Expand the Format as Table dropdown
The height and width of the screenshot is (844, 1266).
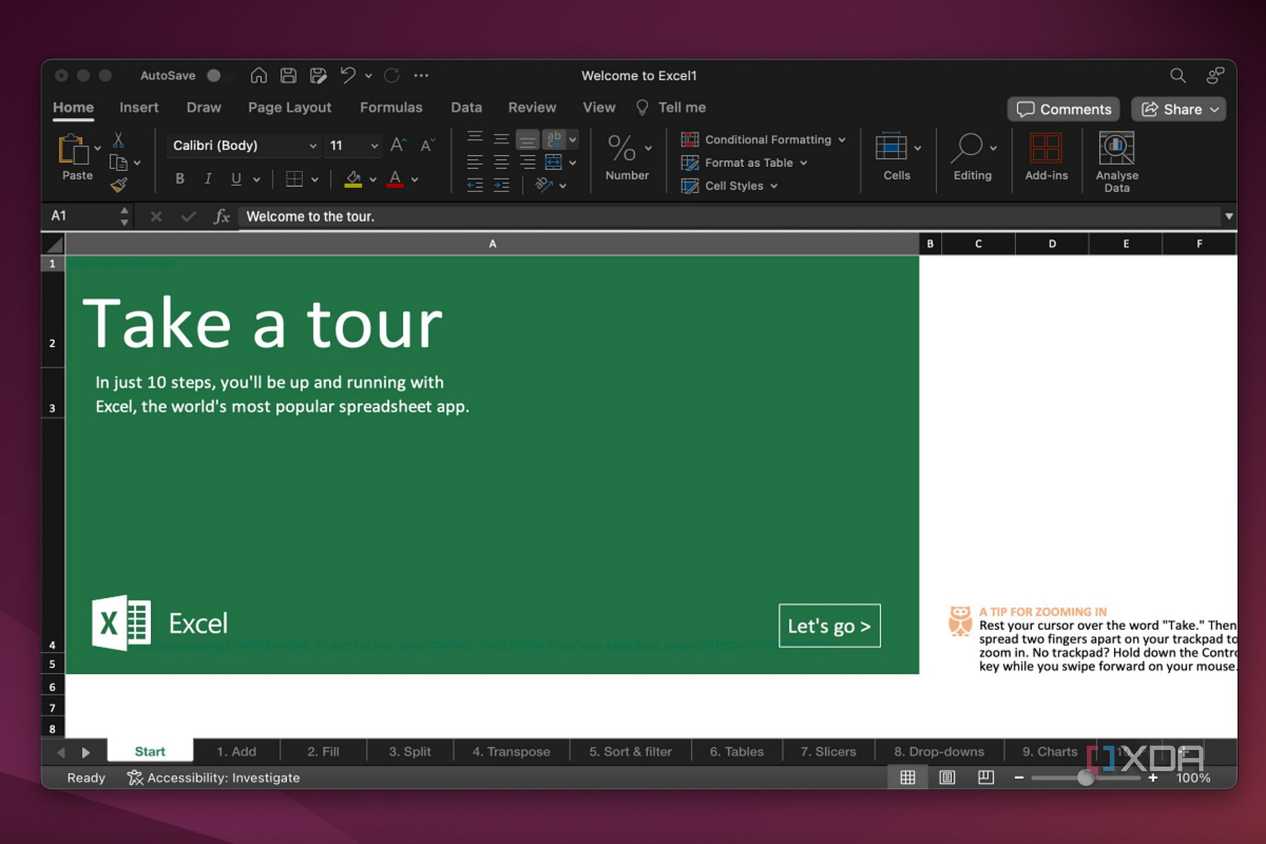click(803, 163)
